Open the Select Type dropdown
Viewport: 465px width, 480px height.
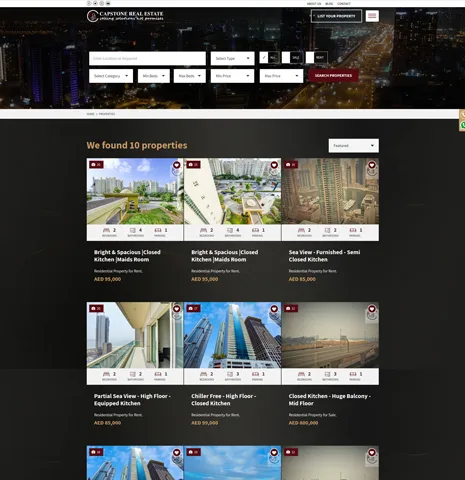(x=233, y=58)
